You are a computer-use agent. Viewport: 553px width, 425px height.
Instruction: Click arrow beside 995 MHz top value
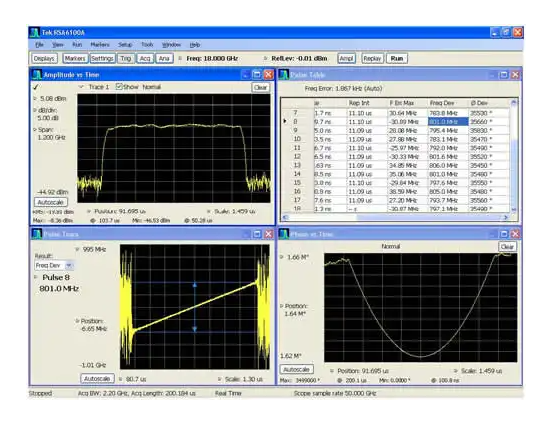(x=77, y=249)
